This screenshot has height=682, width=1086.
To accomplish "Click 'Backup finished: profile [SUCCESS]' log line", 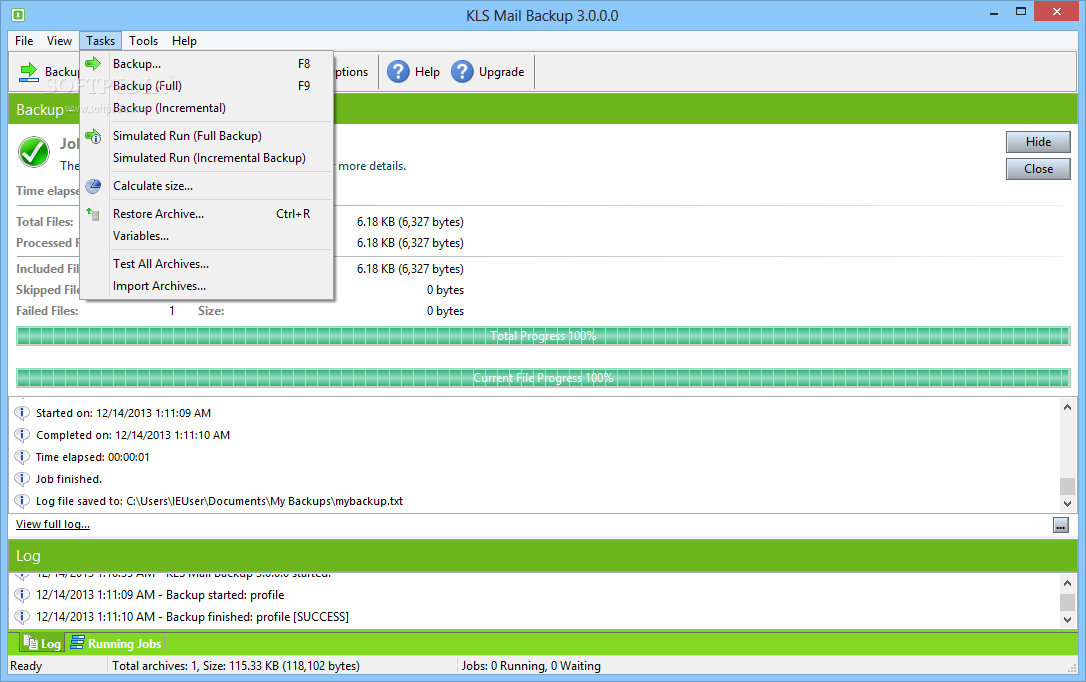I will pos(193,616).
